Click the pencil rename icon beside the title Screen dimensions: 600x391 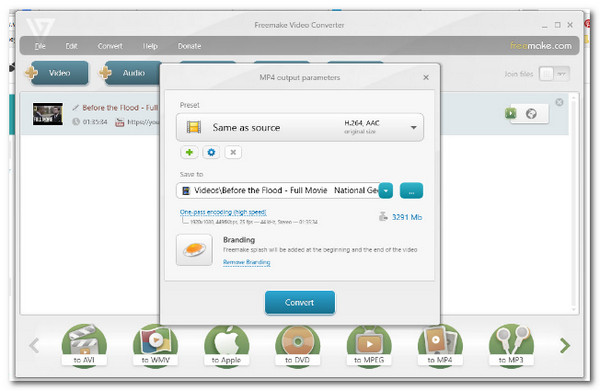(x=76, y=108)
